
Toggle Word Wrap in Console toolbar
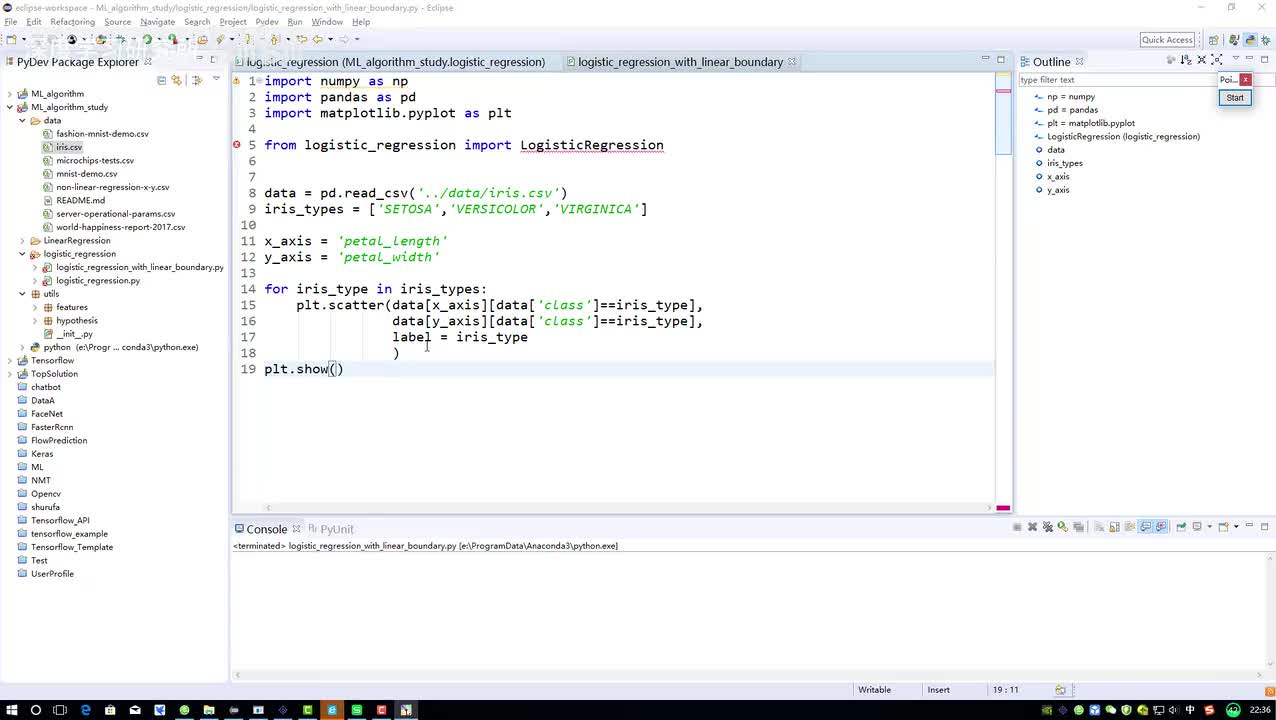1129,527
